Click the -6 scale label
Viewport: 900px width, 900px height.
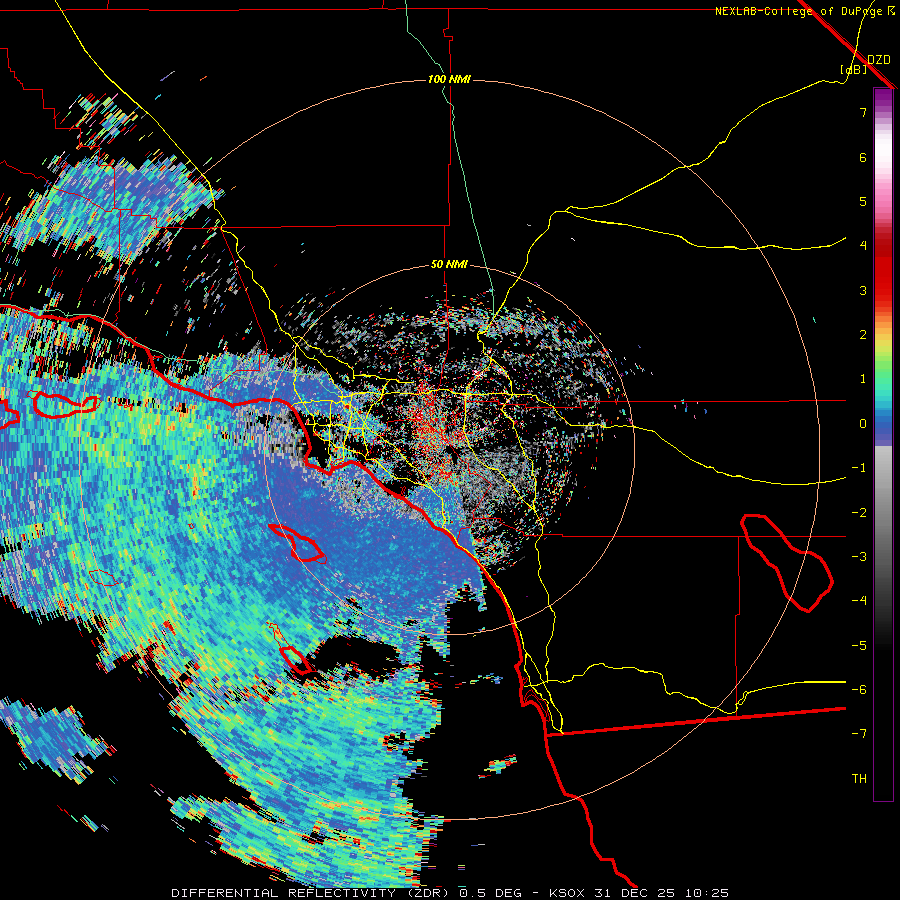click(x=859, y=690)
